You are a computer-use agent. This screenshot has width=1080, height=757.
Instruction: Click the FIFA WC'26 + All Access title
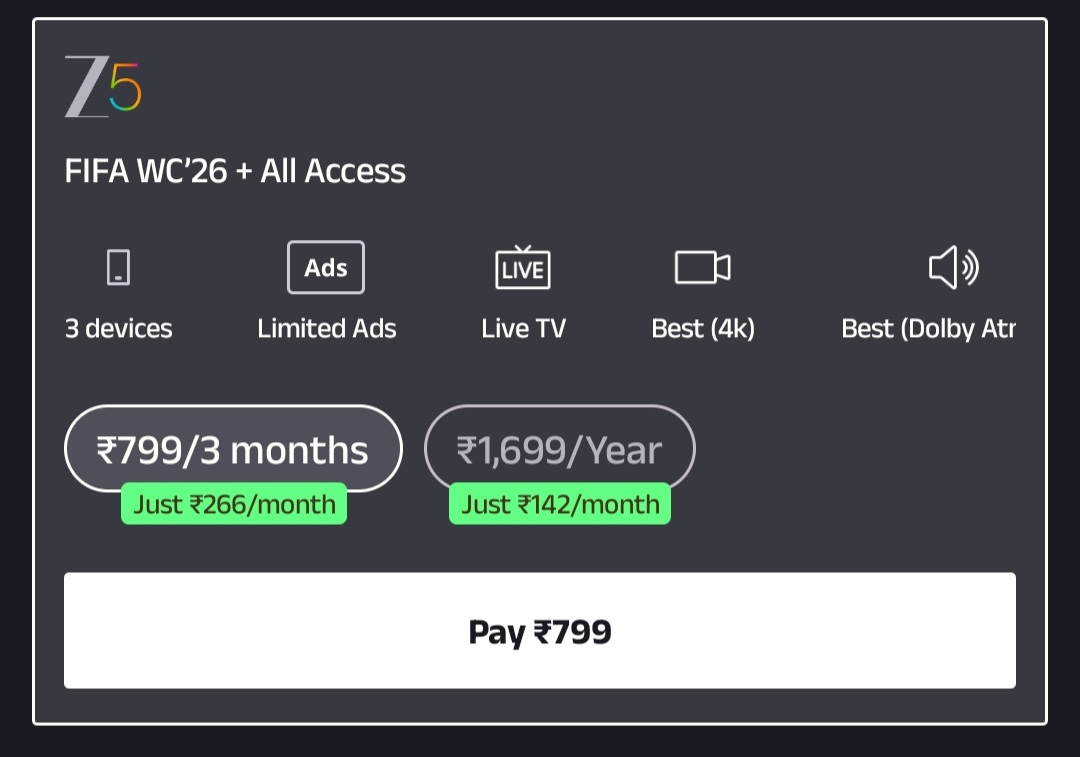[x=235, y=171]
